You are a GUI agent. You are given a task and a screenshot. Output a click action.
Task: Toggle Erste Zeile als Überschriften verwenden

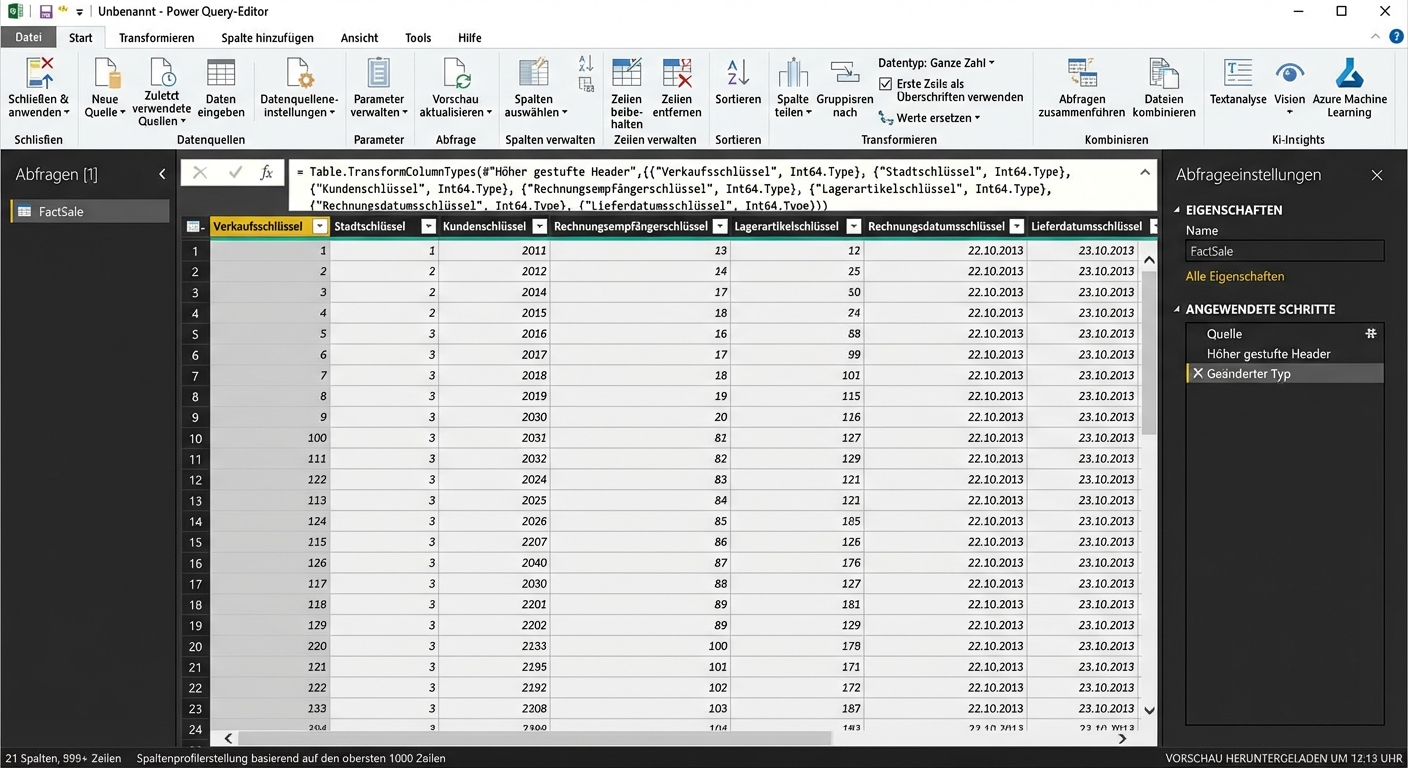(886, 83)
